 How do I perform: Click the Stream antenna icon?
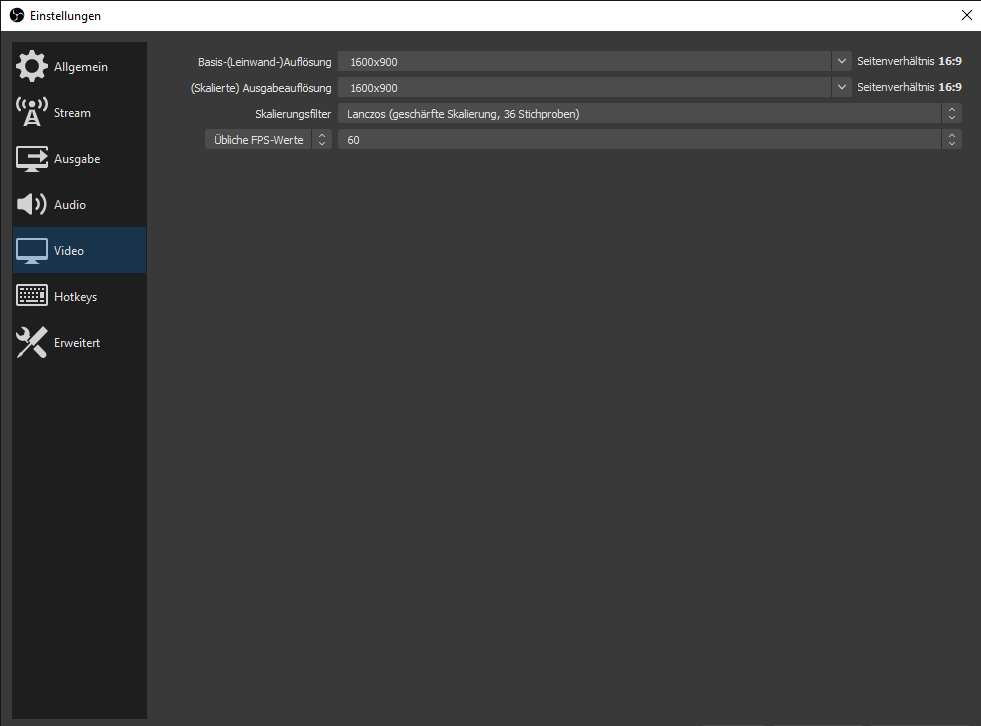point(32,113)
